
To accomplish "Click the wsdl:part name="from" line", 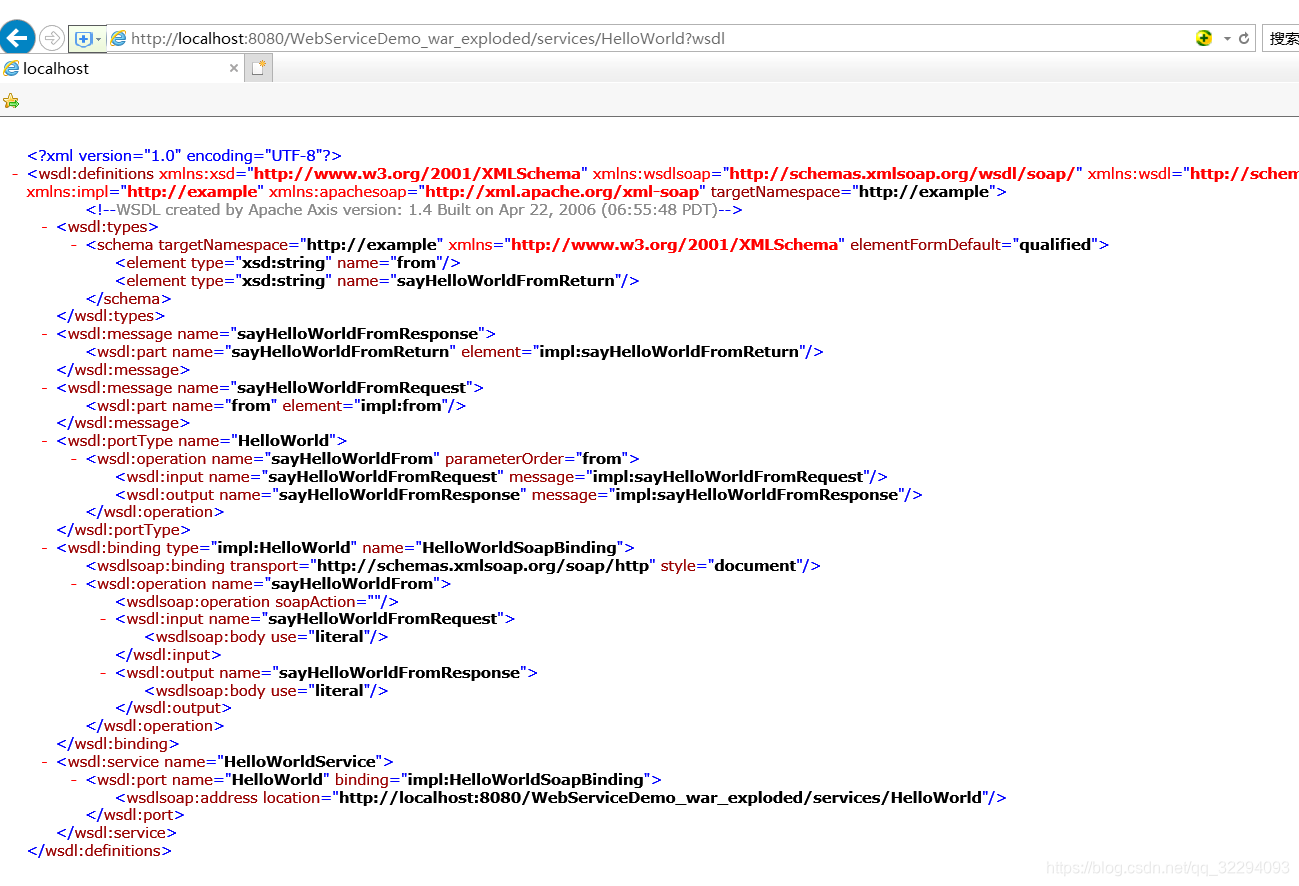I will [x=276, y=406].
